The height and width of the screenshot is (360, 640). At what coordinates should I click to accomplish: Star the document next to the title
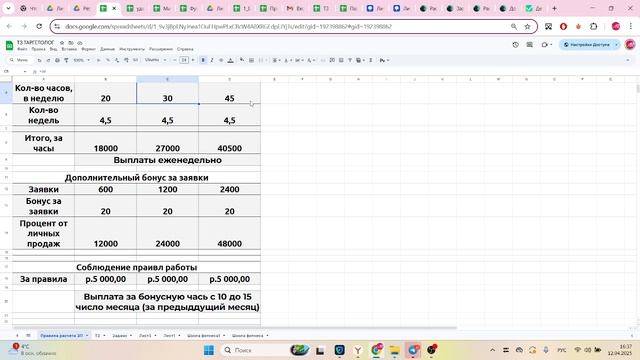[62, 42]
